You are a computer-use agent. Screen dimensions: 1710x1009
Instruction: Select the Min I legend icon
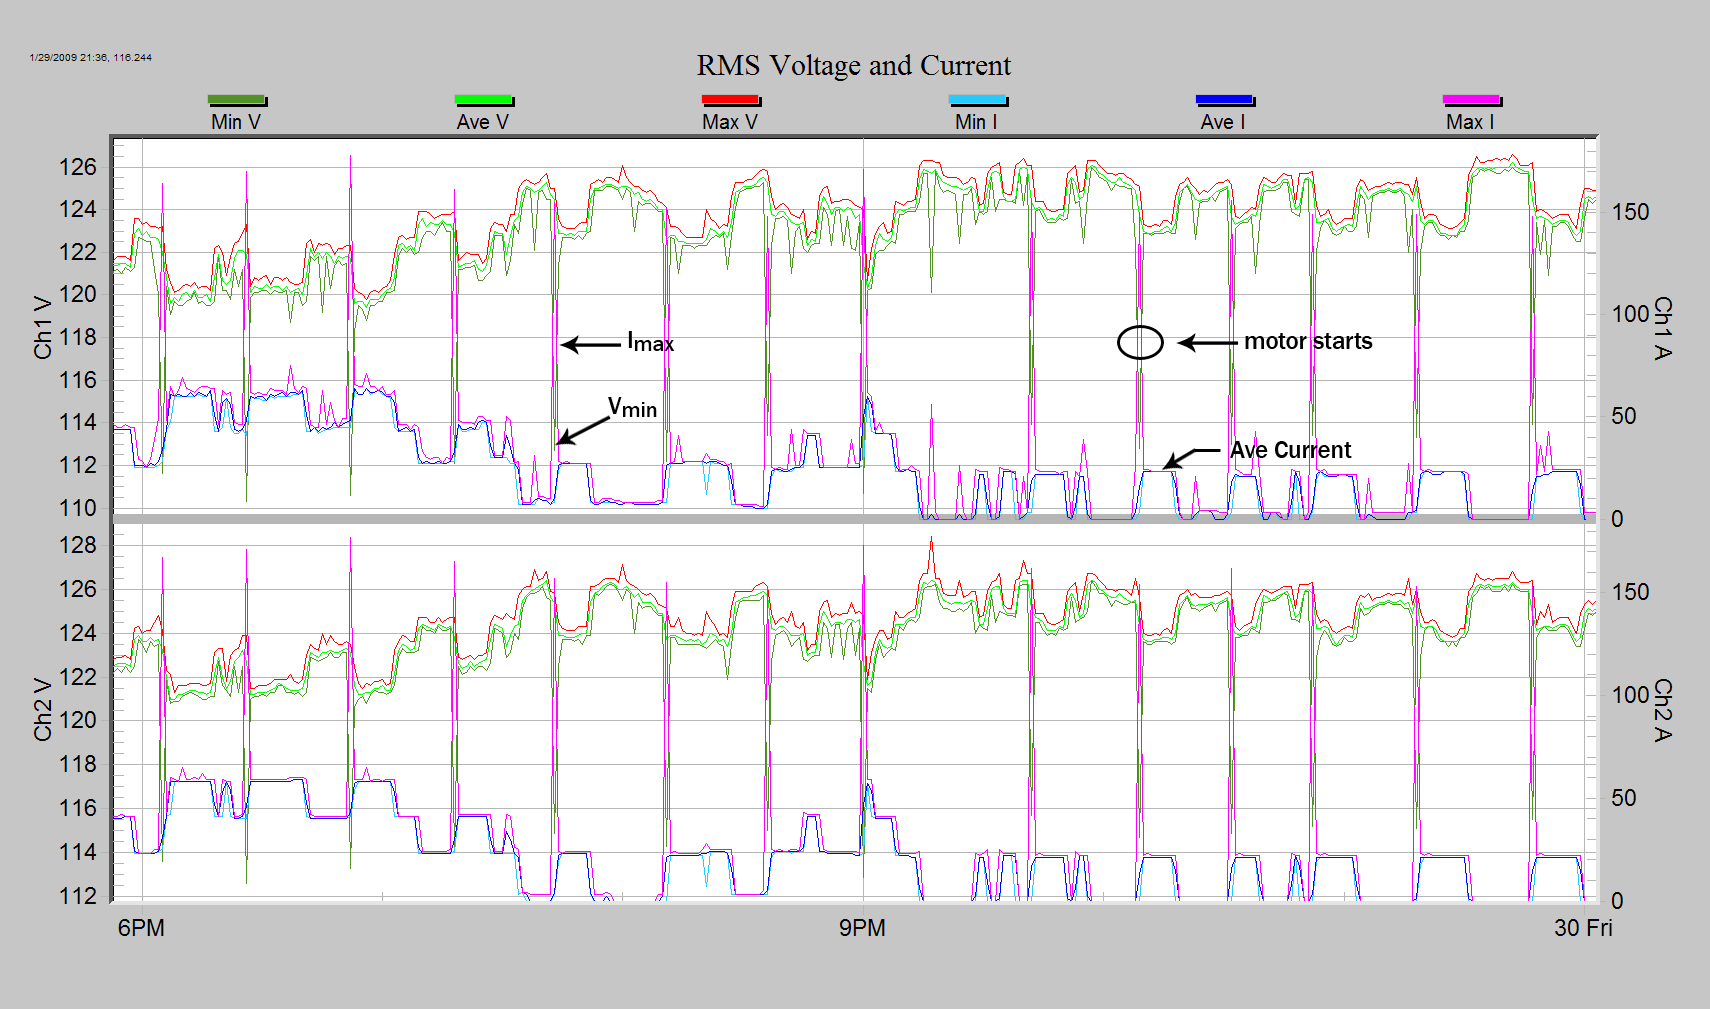pos(977,100)
